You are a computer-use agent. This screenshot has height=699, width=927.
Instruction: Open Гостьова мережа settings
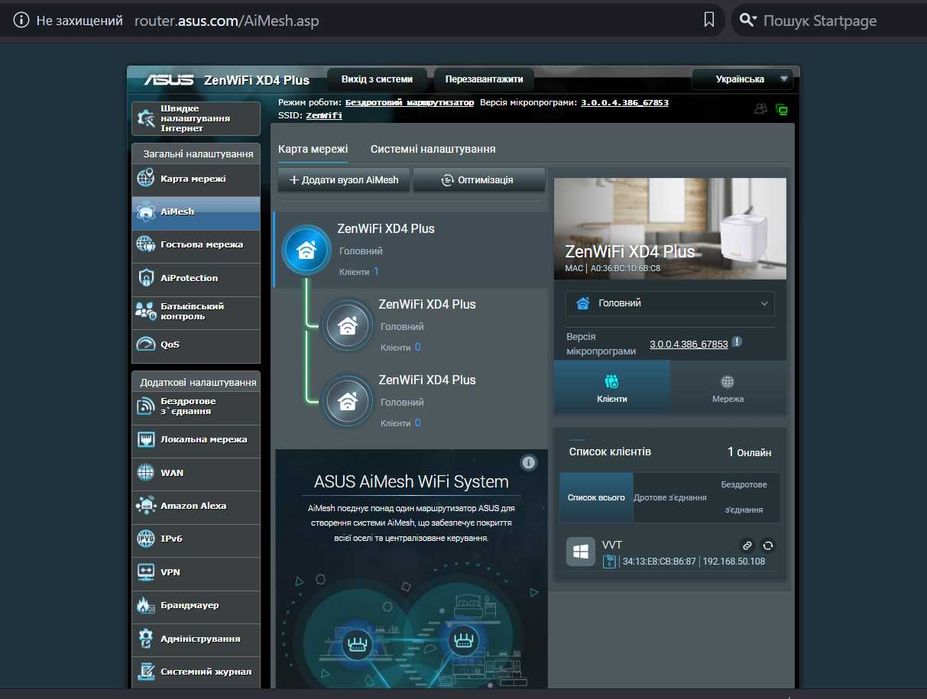click(196, 244)
